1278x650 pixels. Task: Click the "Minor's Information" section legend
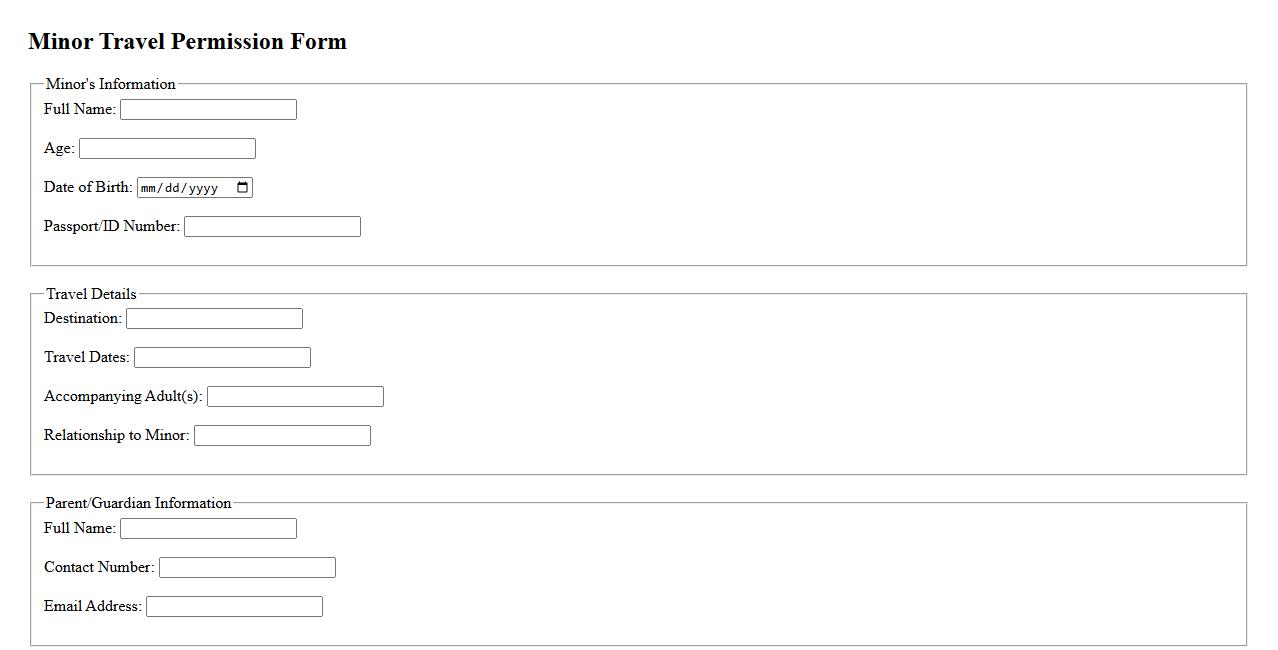tap(110, 84)
